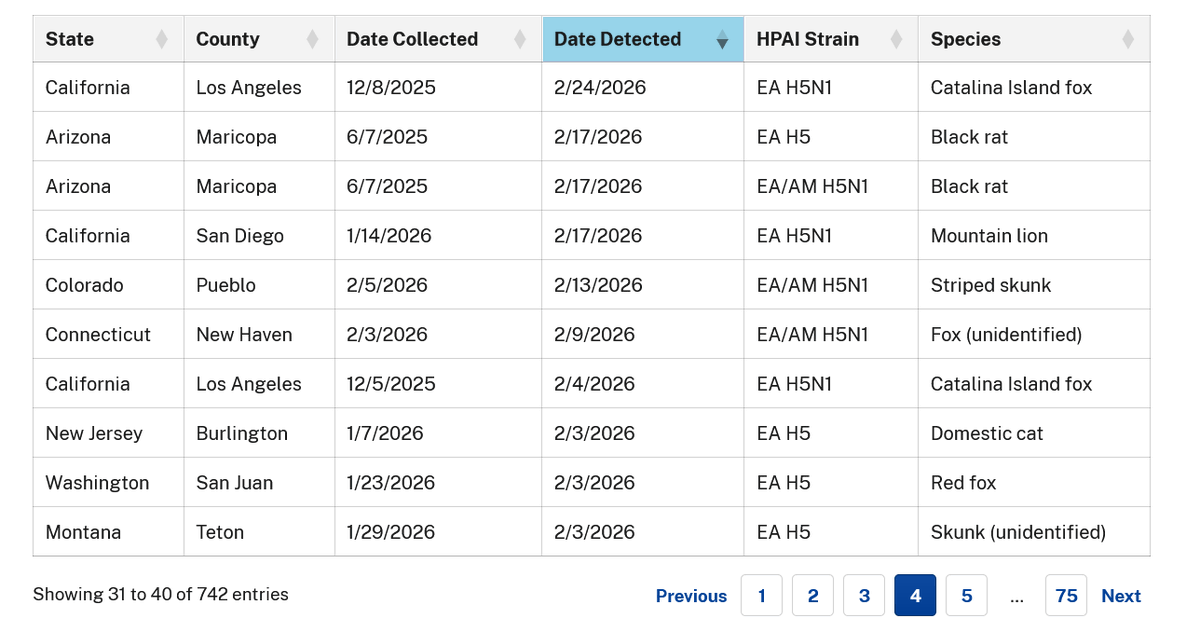The height and width of the screenshot is (632, 1200).
Task: Click the San Diego county cell
Action: [x=259, y=236]
